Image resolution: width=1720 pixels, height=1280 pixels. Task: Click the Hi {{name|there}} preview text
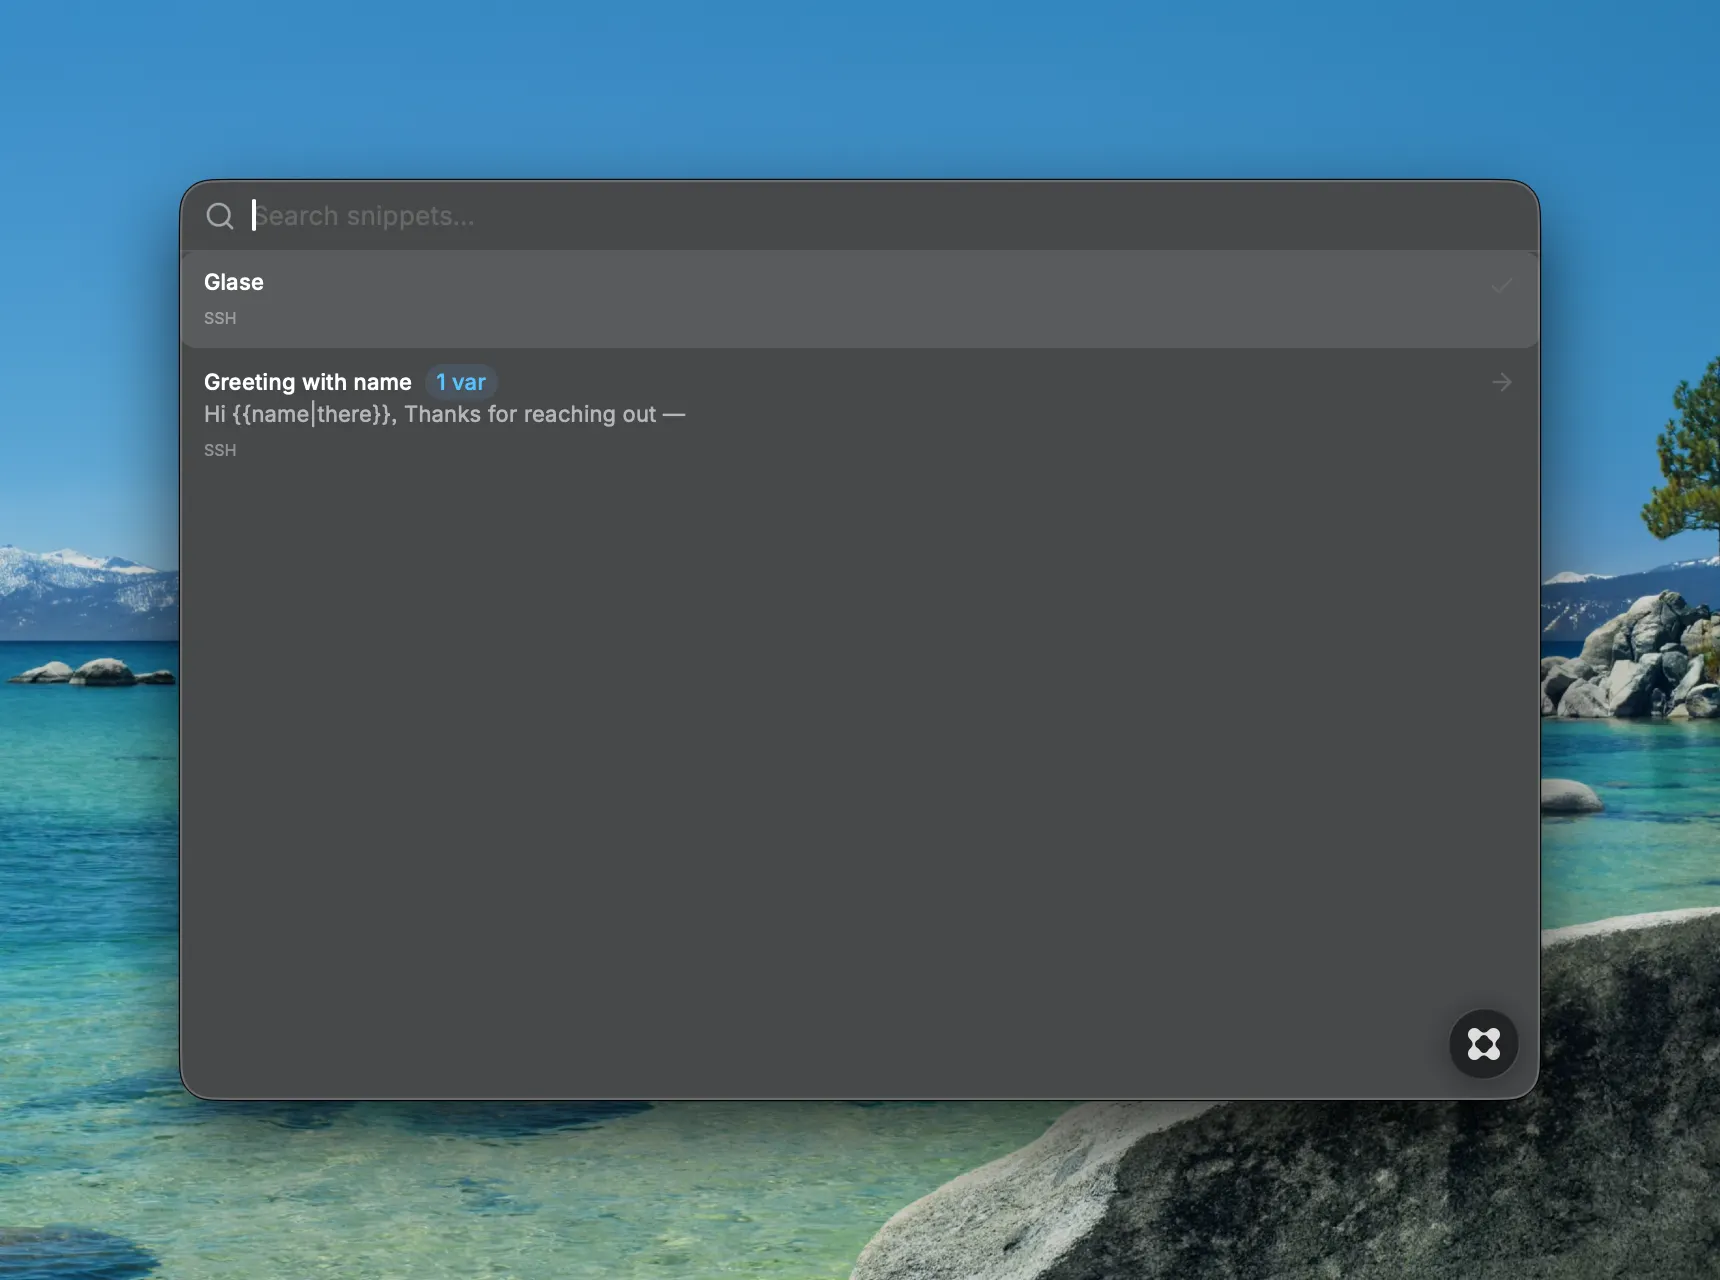444,414
